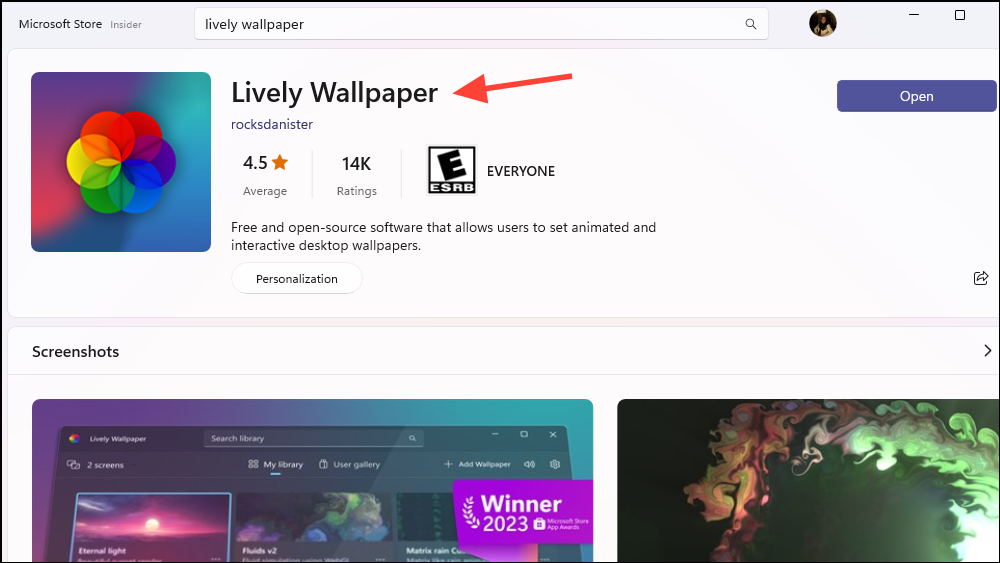Select the Personalization category tag
Screen dimensions: 1000x563
click(297, 279)
